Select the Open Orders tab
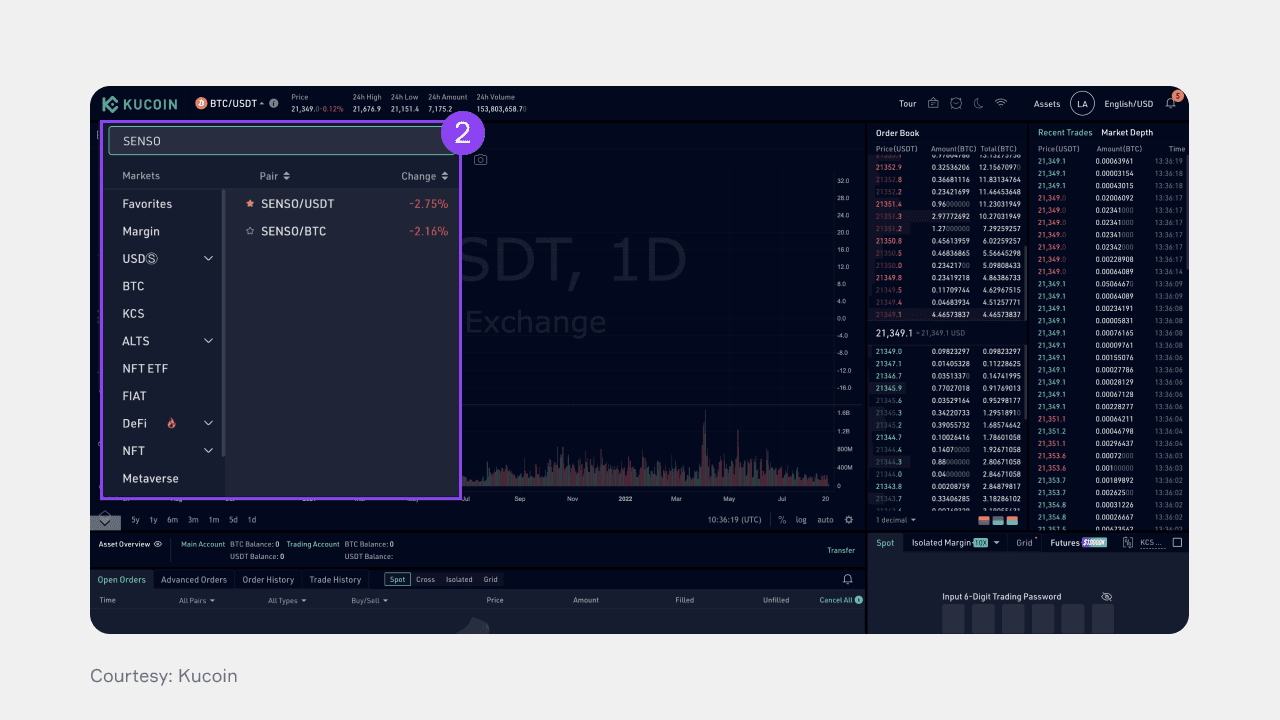Screen dimensions: 1280x720 (x=121, y=580)
